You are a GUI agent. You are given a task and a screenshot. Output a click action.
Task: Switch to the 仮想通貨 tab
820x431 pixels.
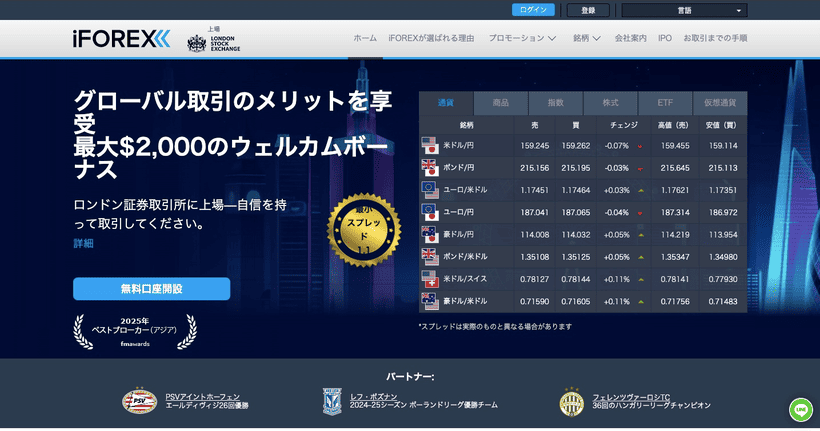coord(720,103)
